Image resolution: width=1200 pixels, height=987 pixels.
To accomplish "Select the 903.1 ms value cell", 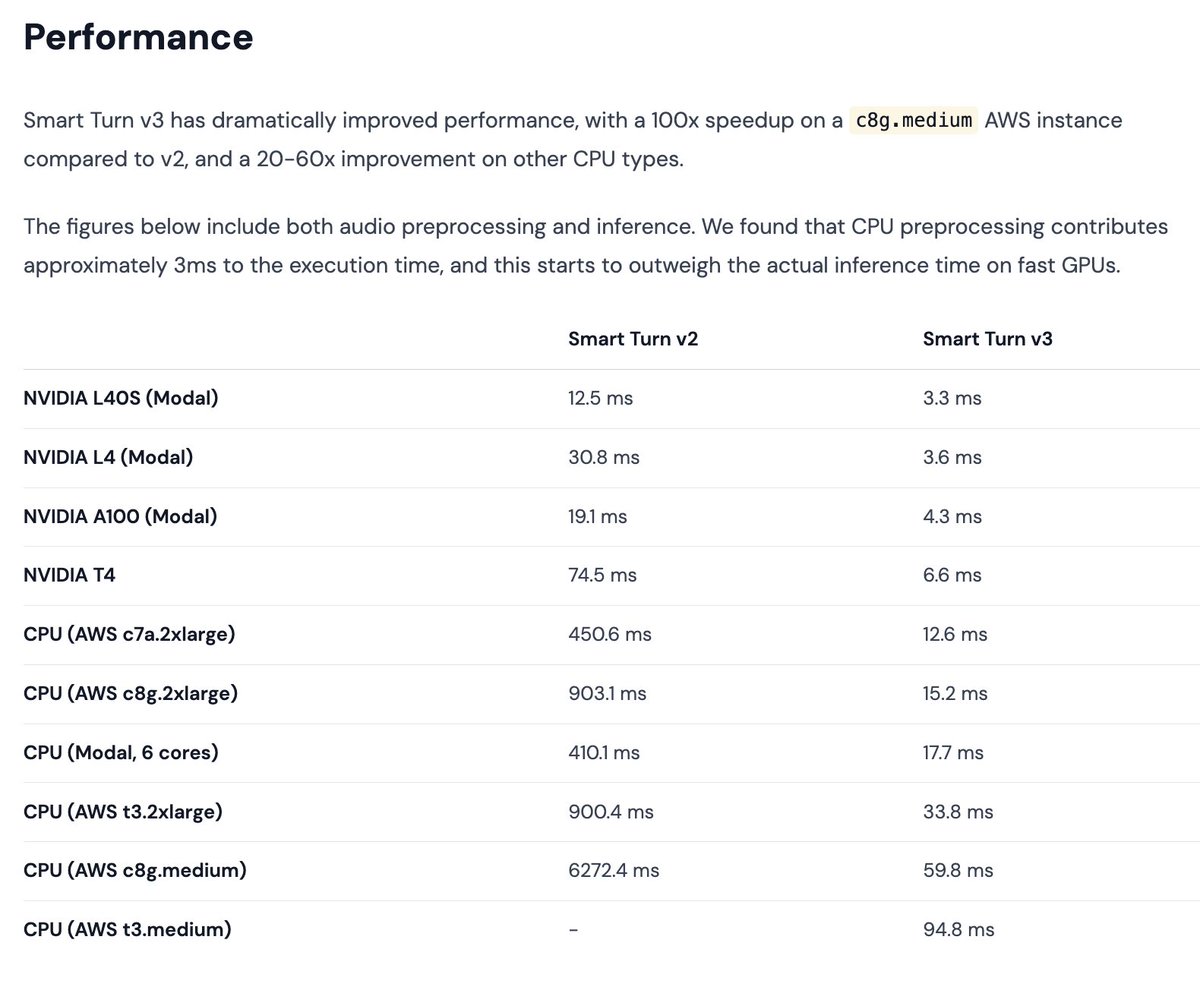I will [x=607, y=693].
